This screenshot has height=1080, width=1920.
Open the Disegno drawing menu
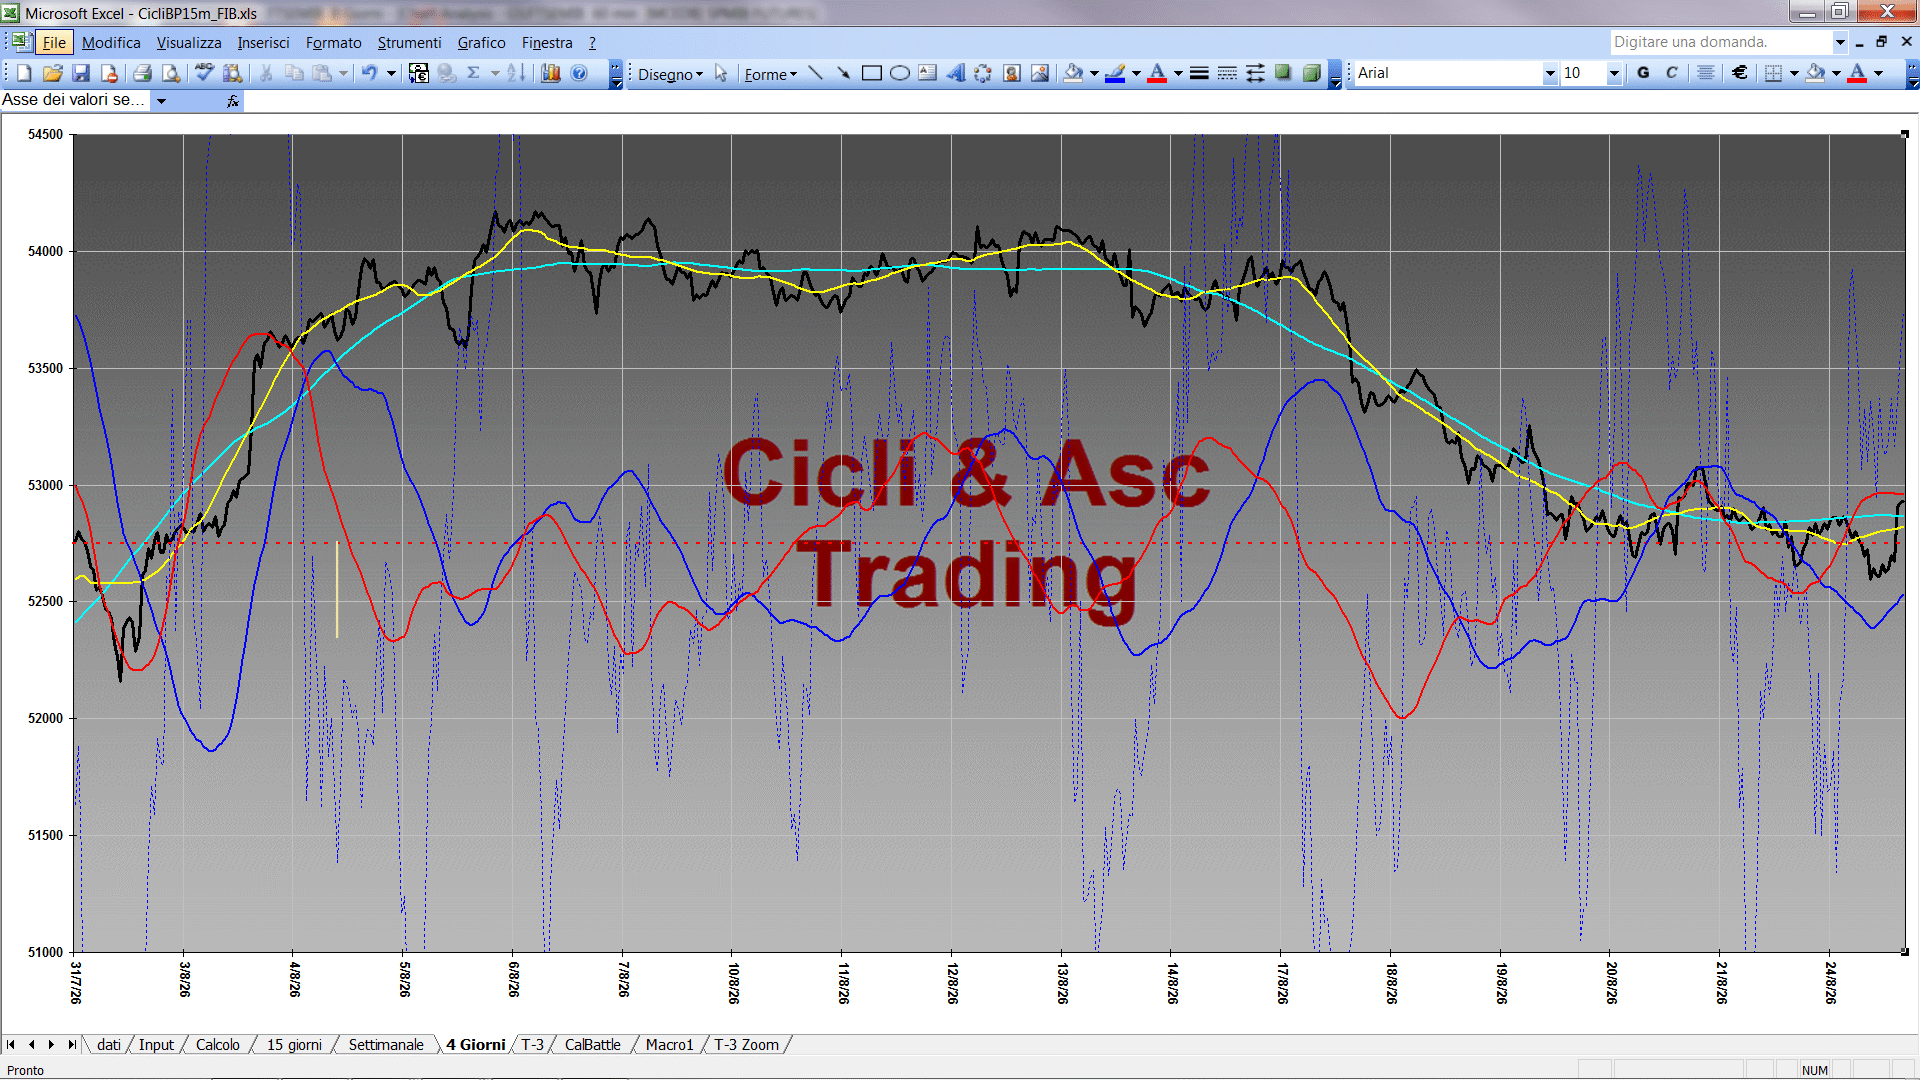671,74
